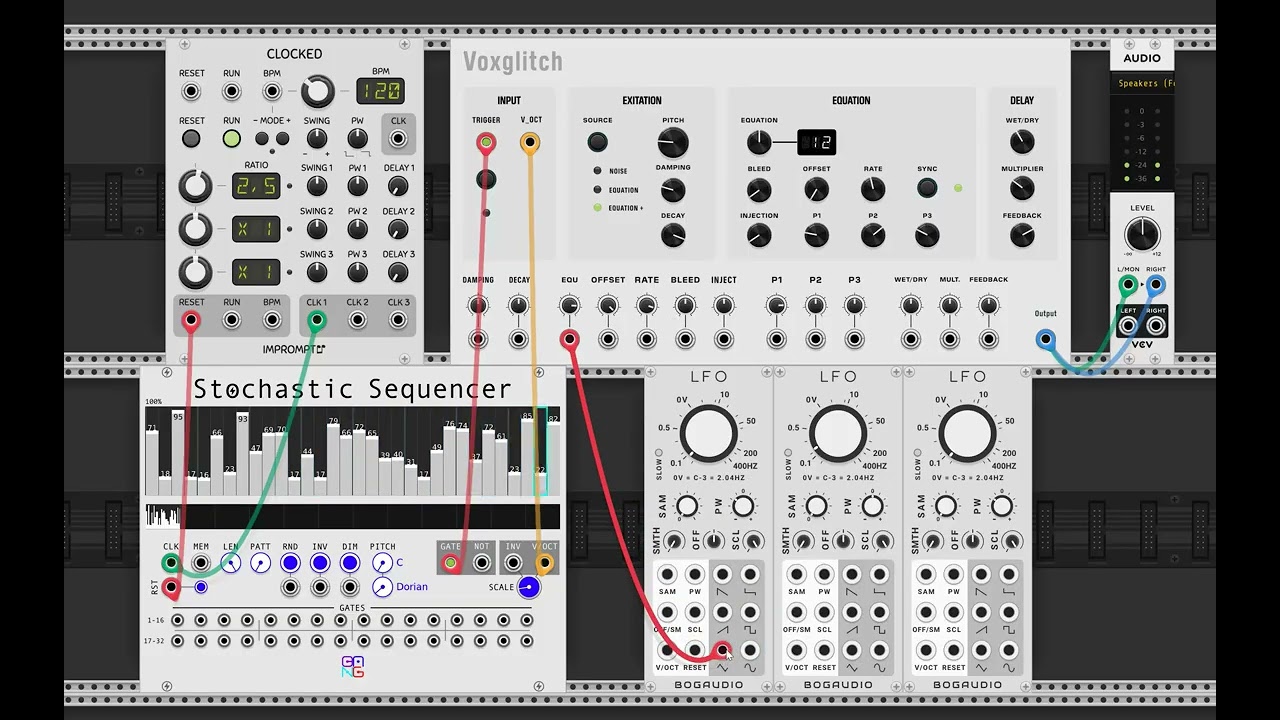Click the RATE knob in EQUATION section

pyautogui.click(x=873, y=189)
